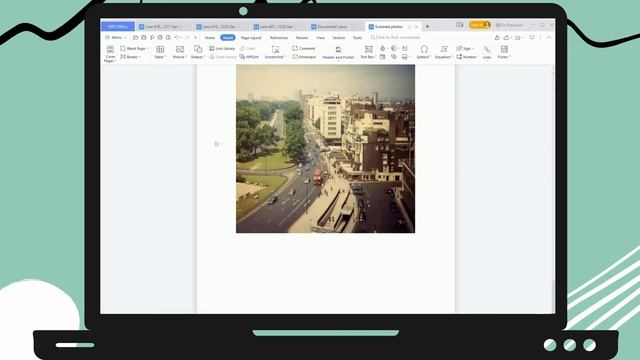Click the cloud sync icon near top right
Viewport: 640px width, 360px height.
click(x=507, y=38)
